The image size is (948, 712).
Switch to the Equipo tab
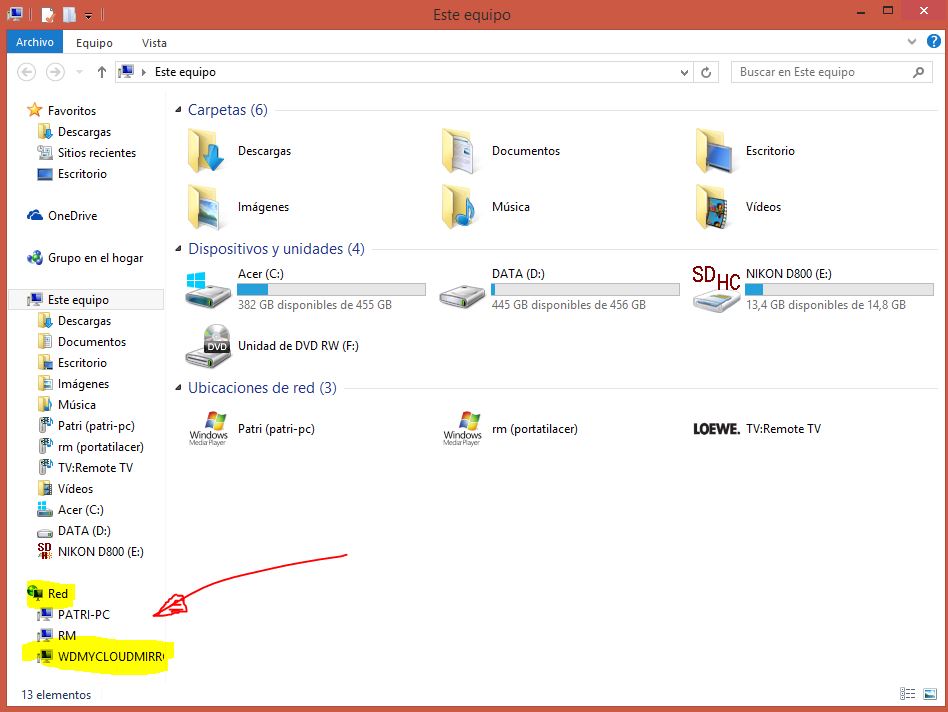point(94,43)
